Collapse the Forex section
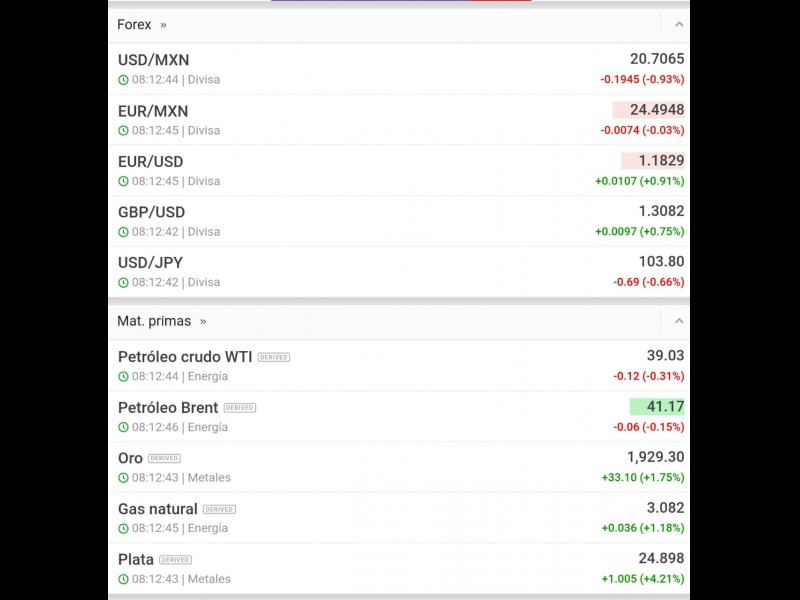800x600 pixels. 679,24
